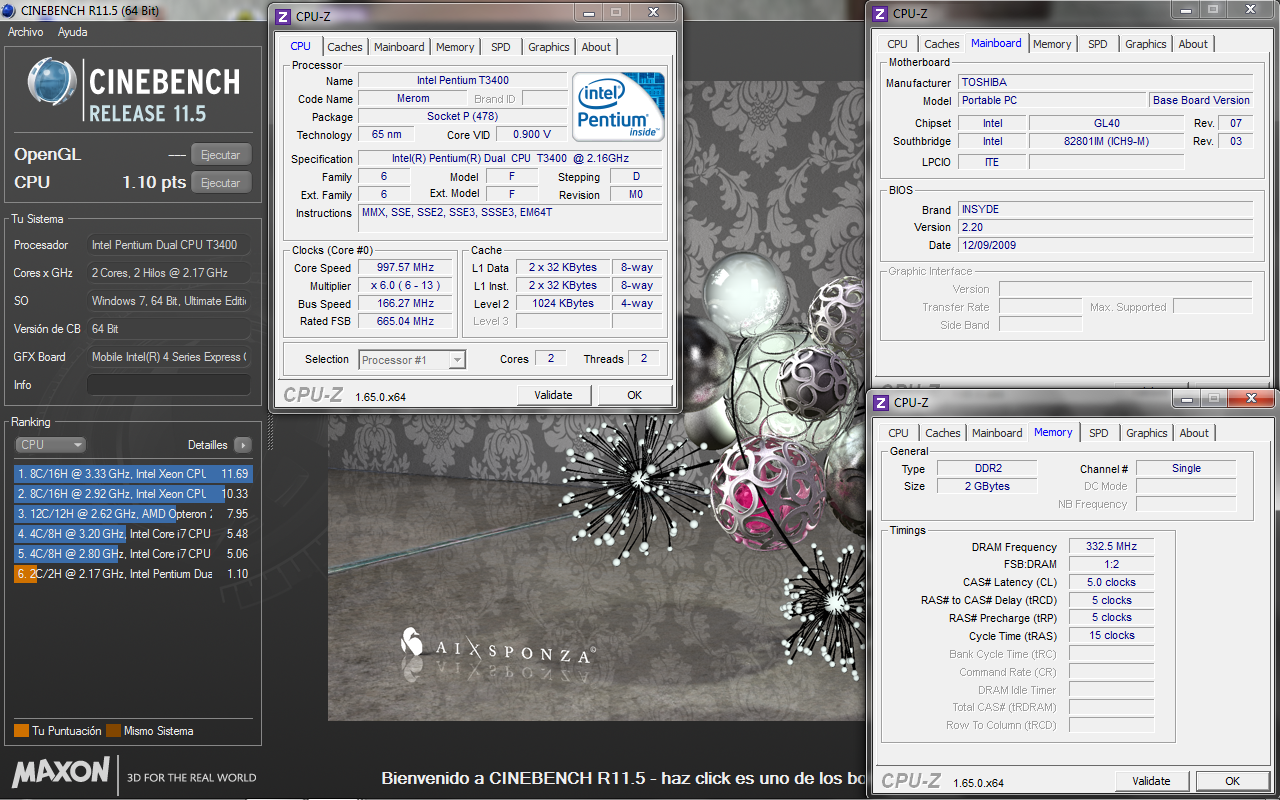Click the Info input field

[169, 385]
